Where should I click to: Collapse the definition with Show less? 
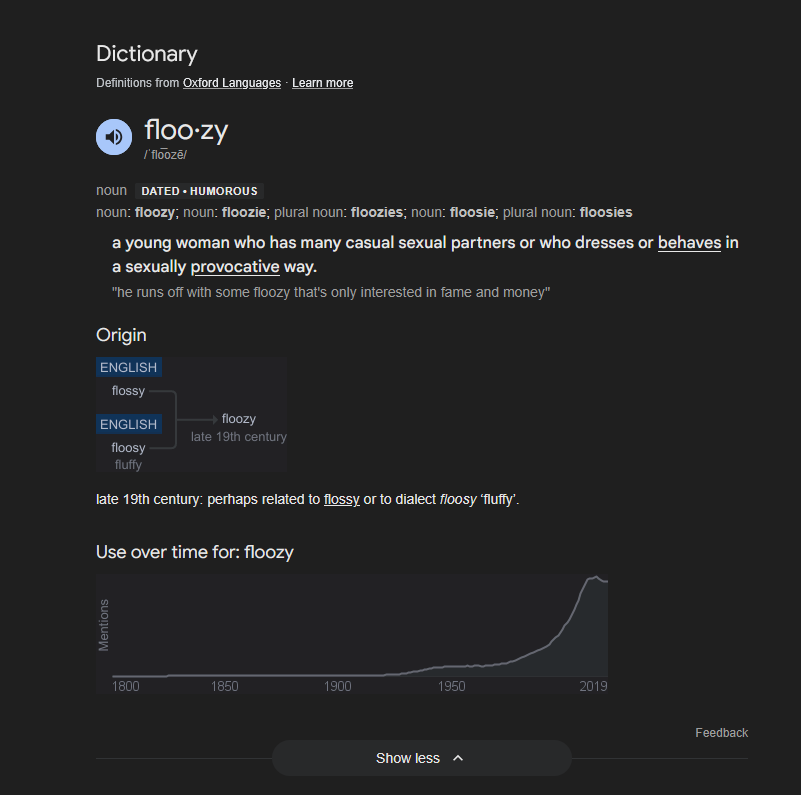[x=420, y=758]
